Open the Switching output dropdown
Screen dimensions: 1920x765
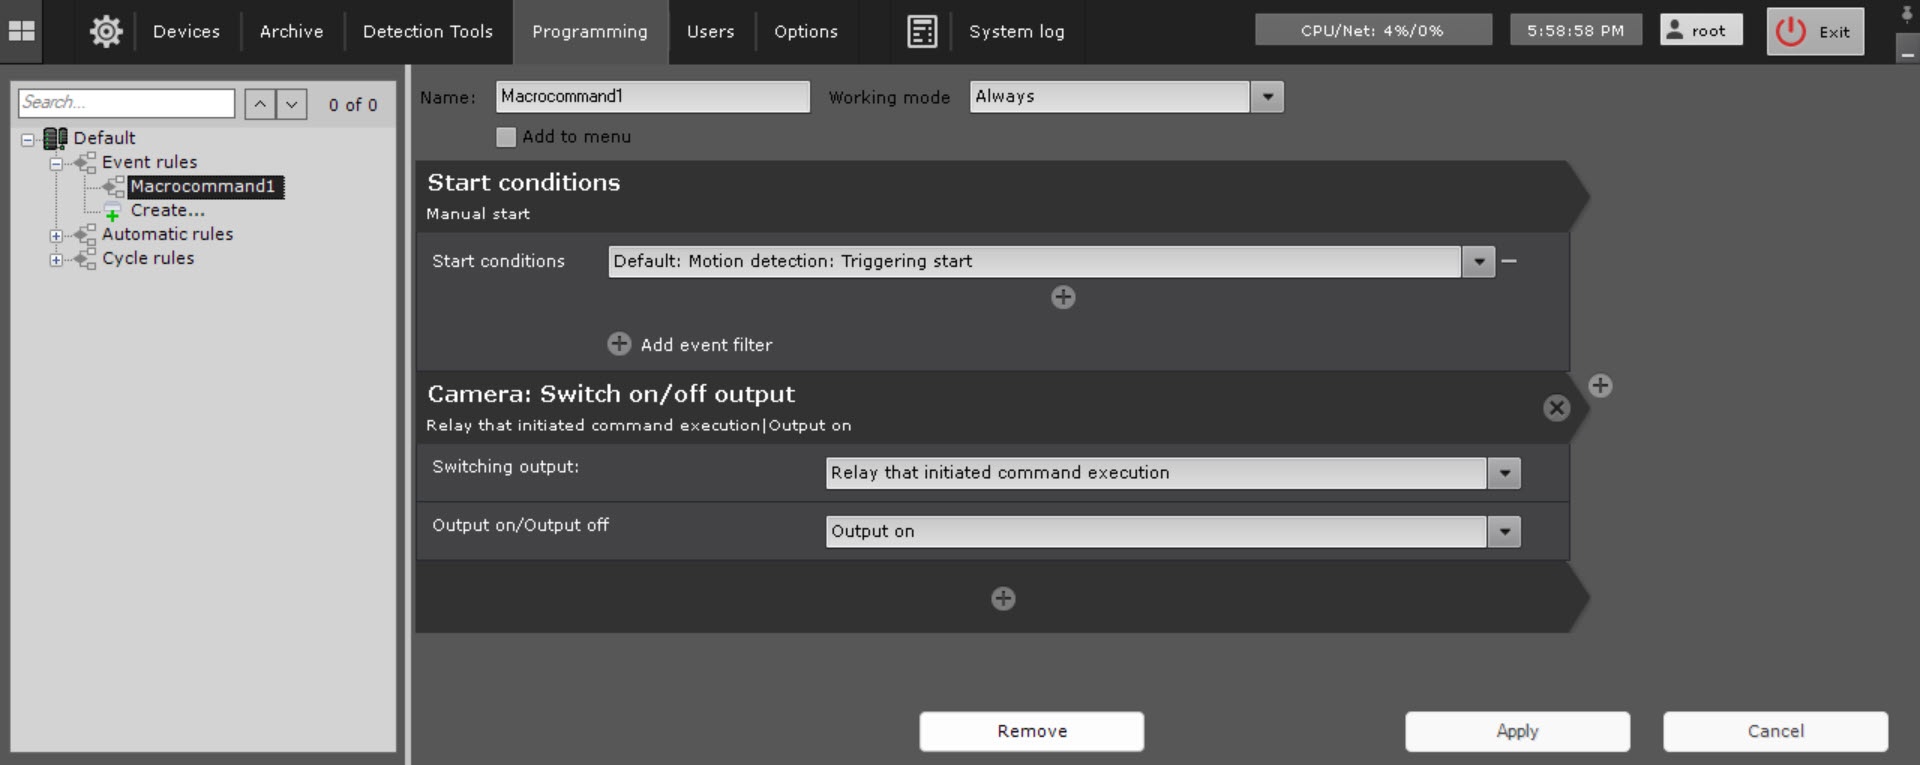1504,473
